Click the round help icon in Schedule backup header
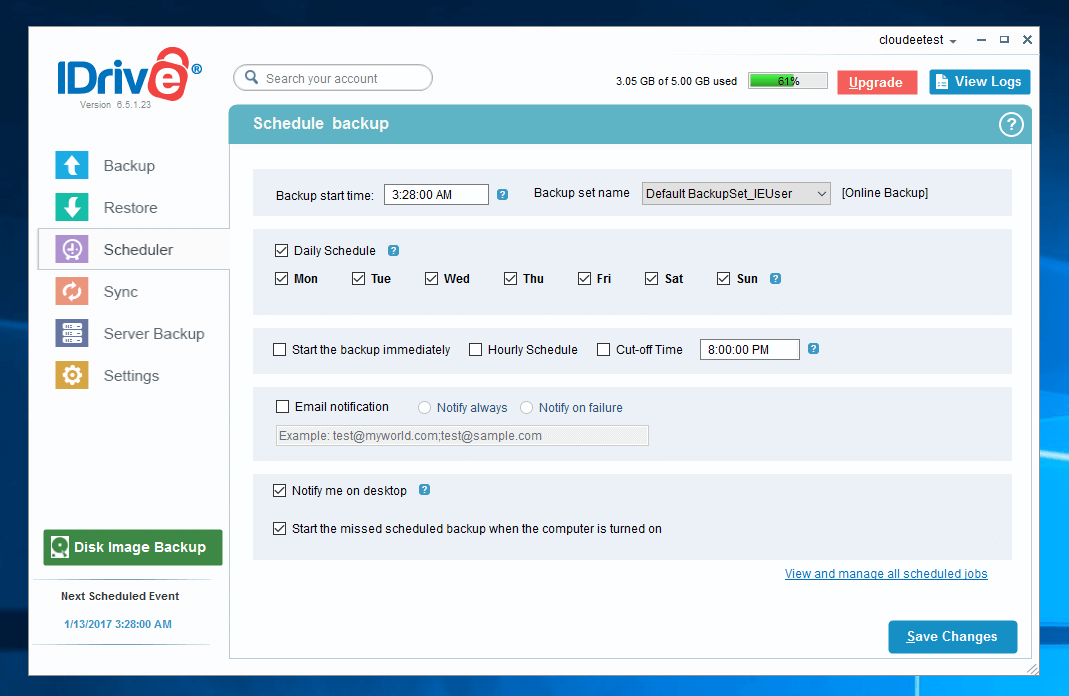 pos(1011,124)
